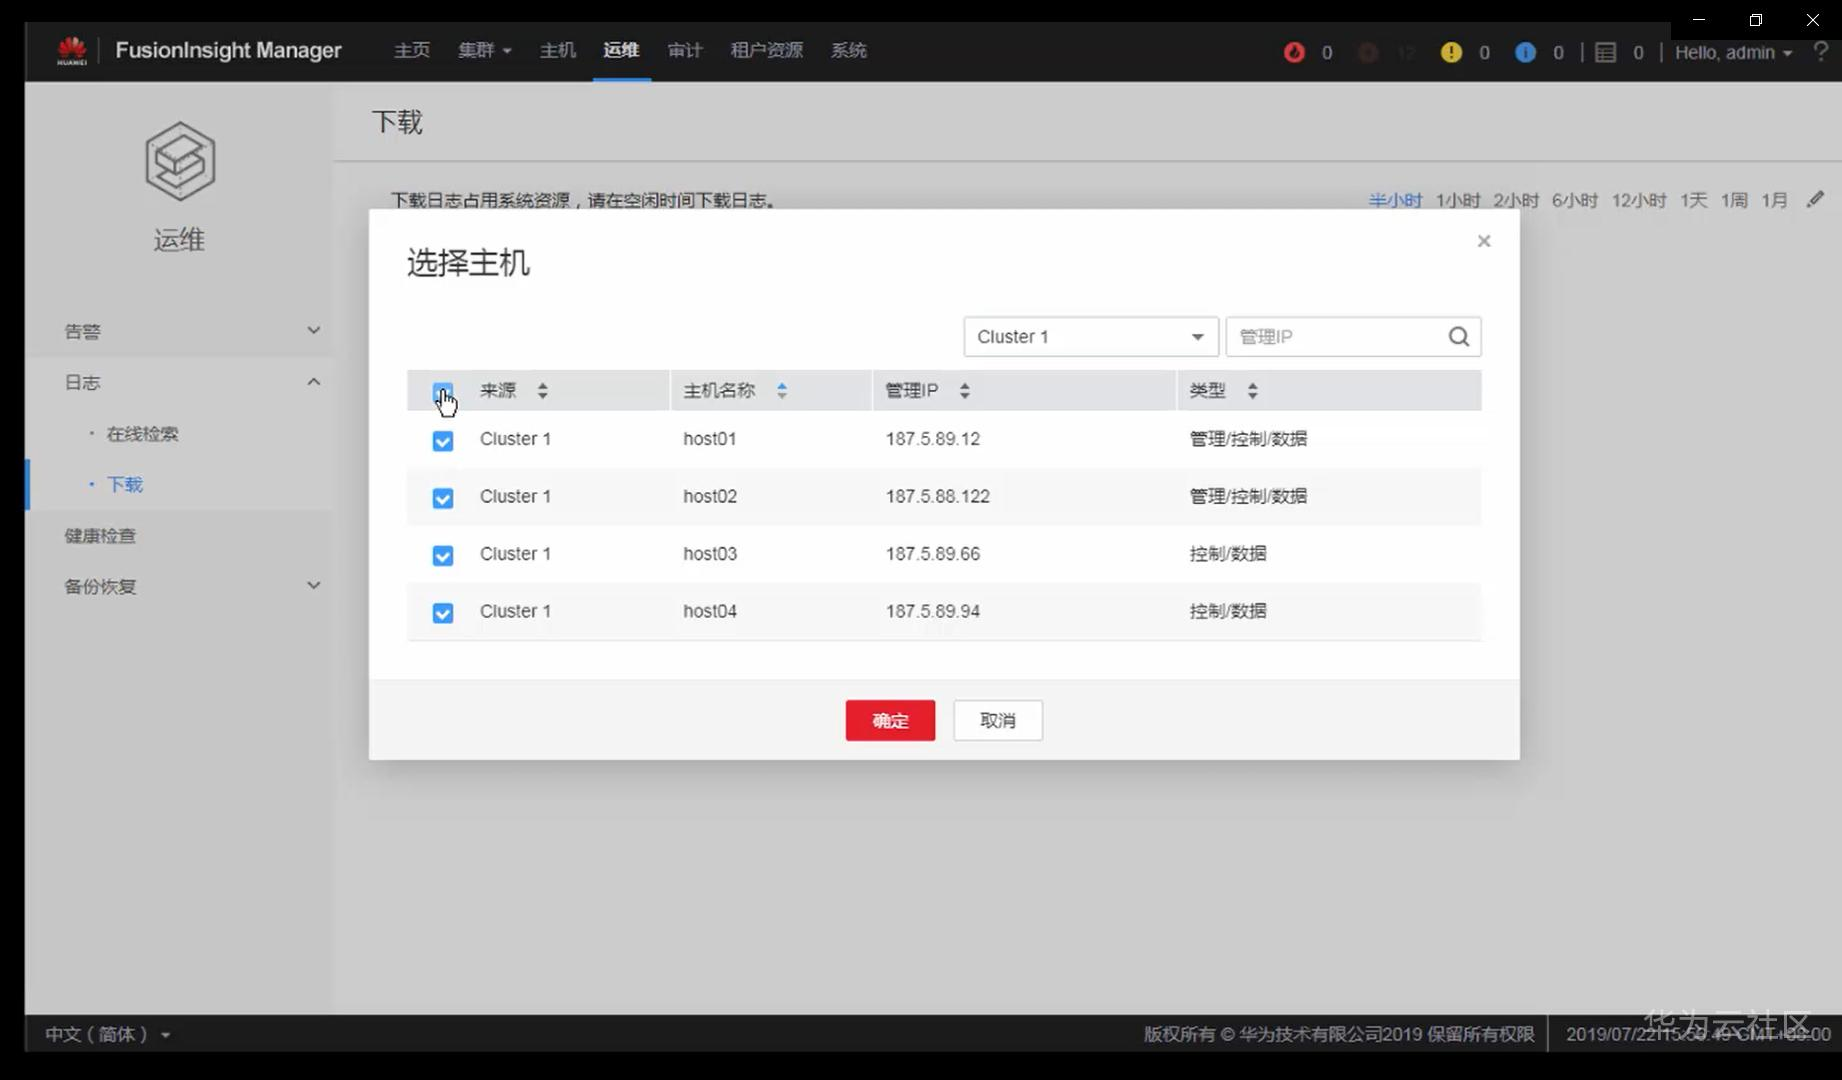Open 下载 in the sidebar
Image resolution: width=1842 pixels, height=1080 pixels.
(125, 485)
